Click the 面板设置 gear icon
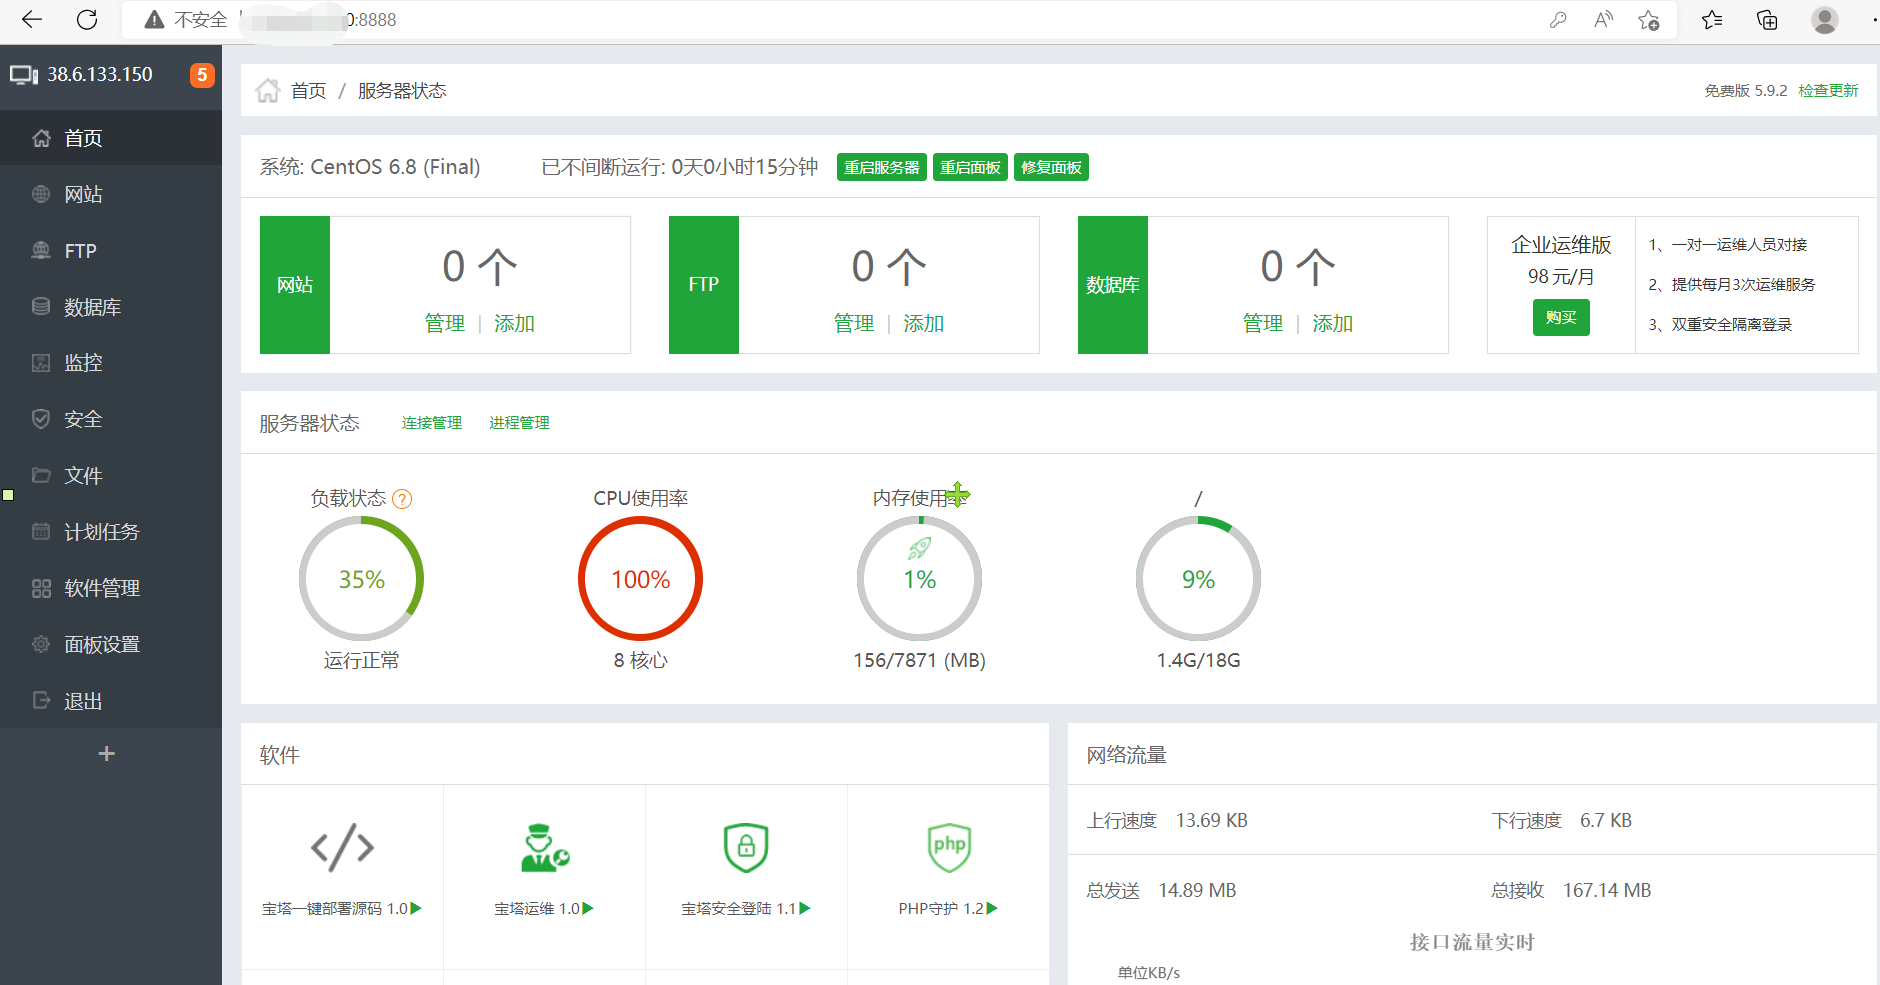The height and width of the screenshot is (985, 1880). pos(41,644)
